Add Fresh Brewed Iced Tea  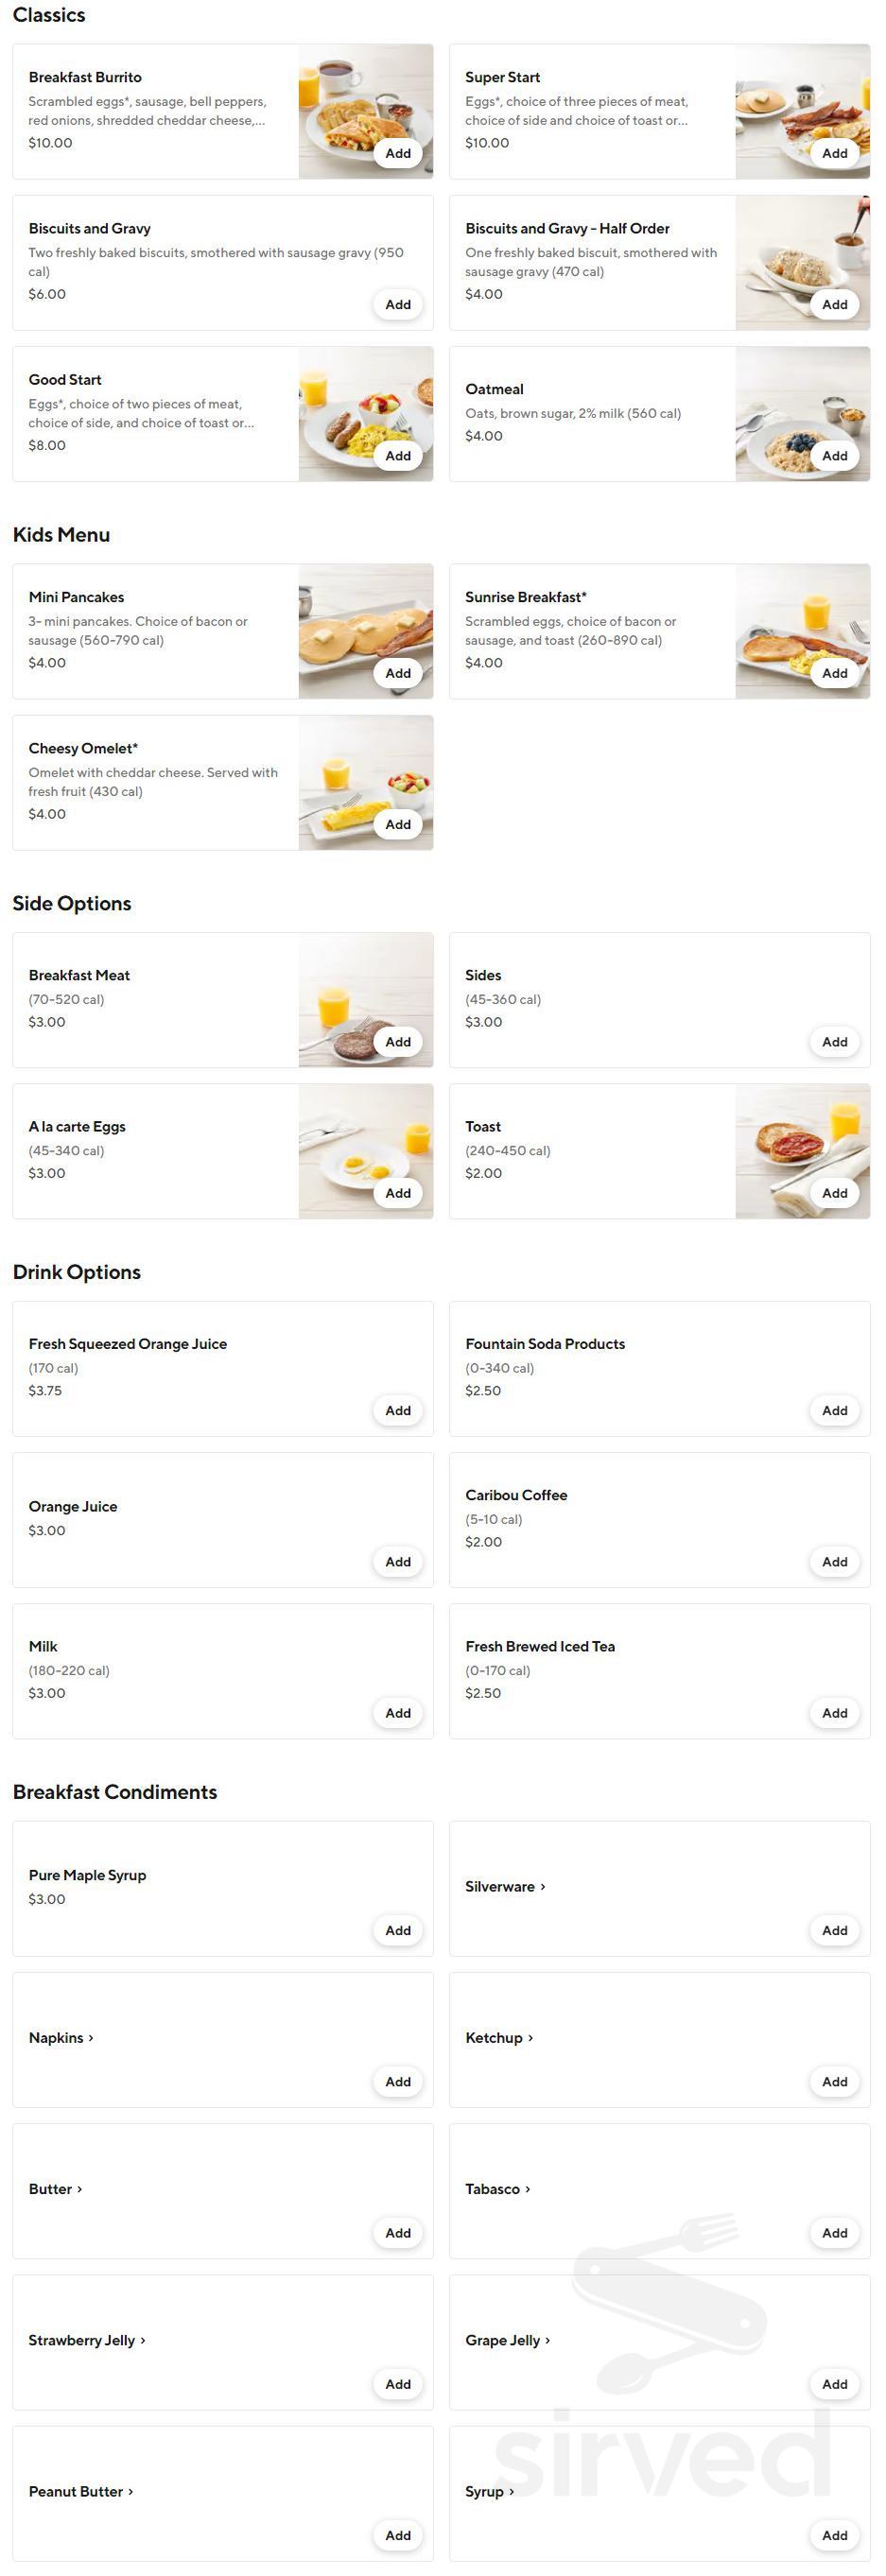pyautogui.click(x=834, y=1712)
